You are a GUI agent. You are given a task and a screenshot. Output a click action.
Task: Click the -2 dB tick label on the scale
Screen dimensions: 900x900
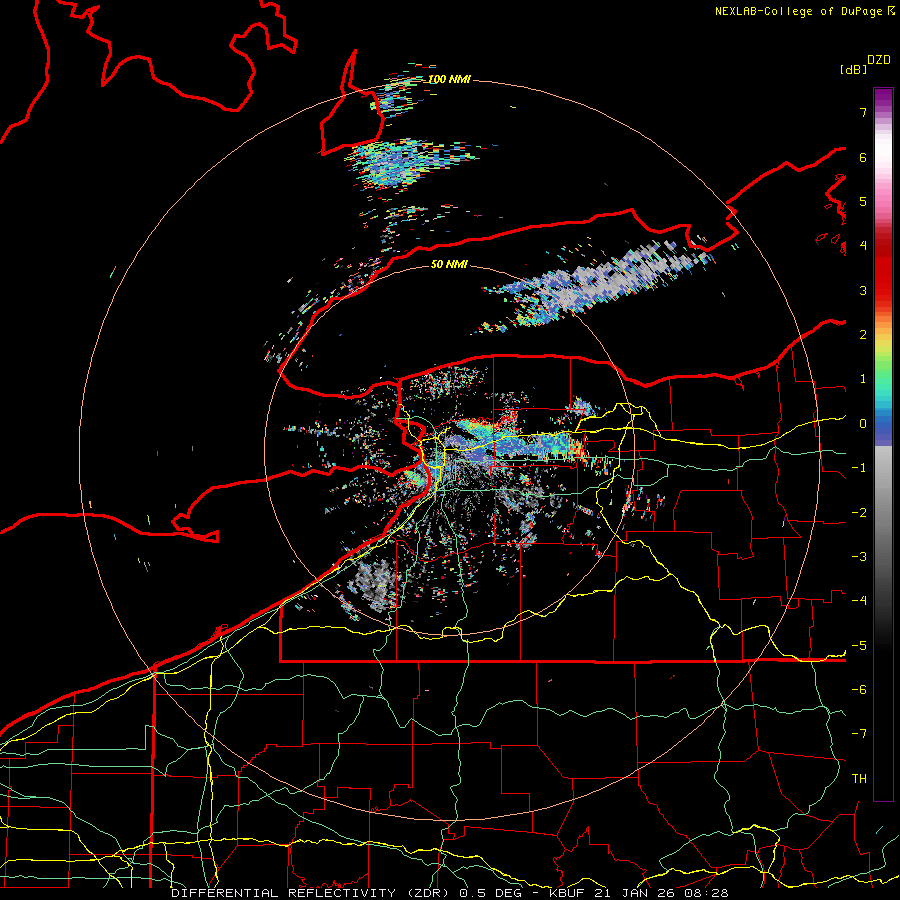[x=859, y=513]
